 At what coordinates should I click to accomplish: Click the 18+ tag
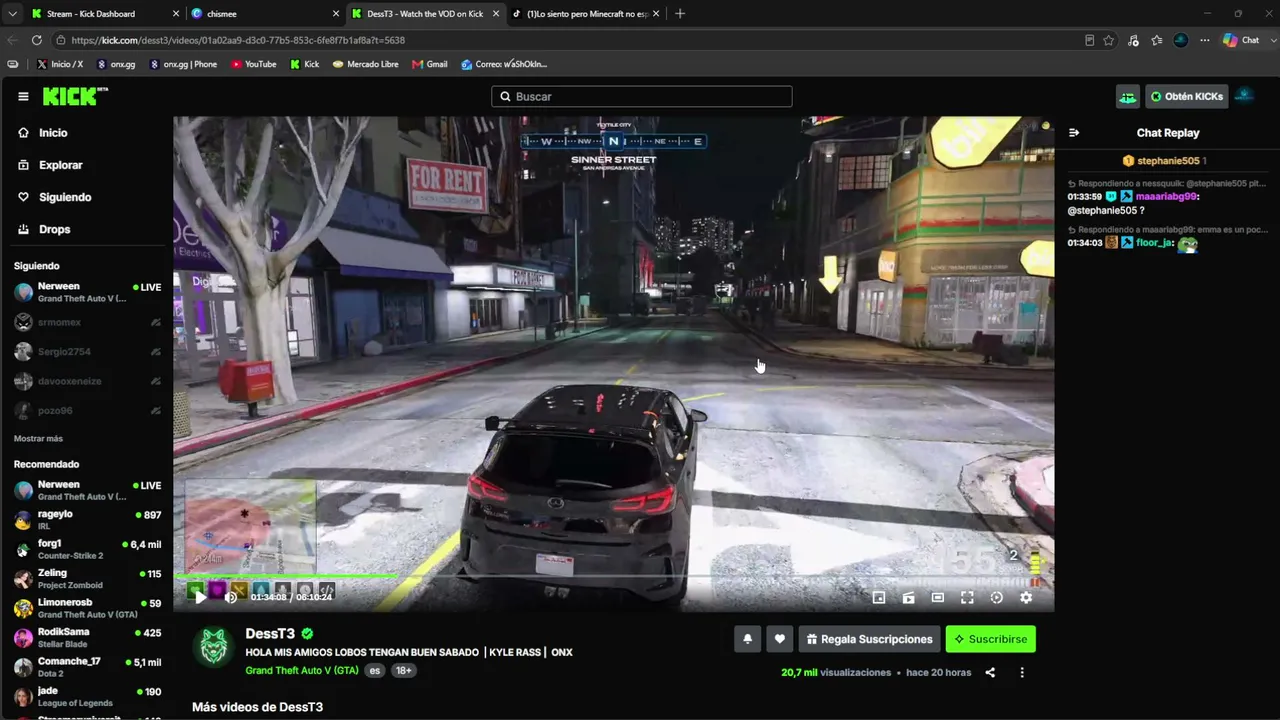click(403, 670)
